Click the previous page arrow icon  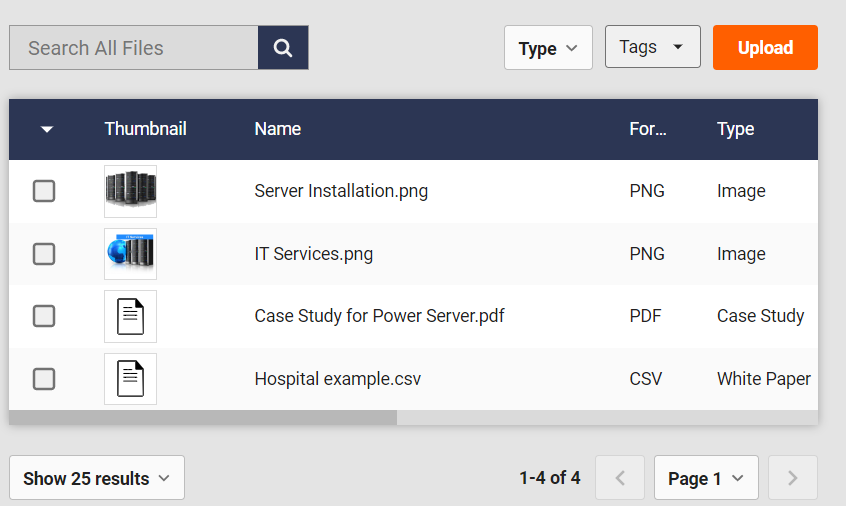tap(620, 478)
